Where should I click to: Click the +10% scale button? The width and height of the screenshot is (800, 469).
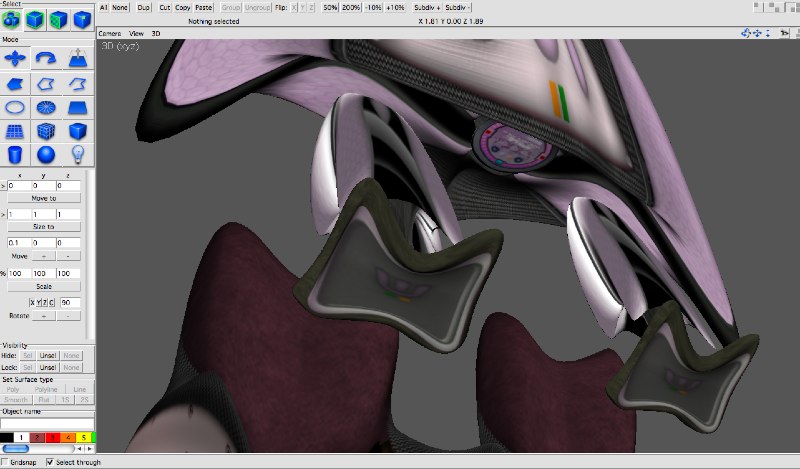(x=395, y=8)
